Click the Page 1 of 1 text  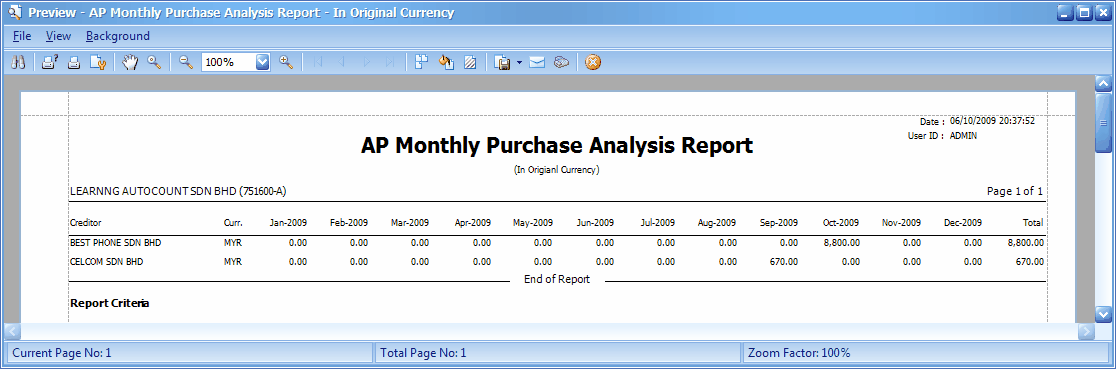[x=1015, y=192]
